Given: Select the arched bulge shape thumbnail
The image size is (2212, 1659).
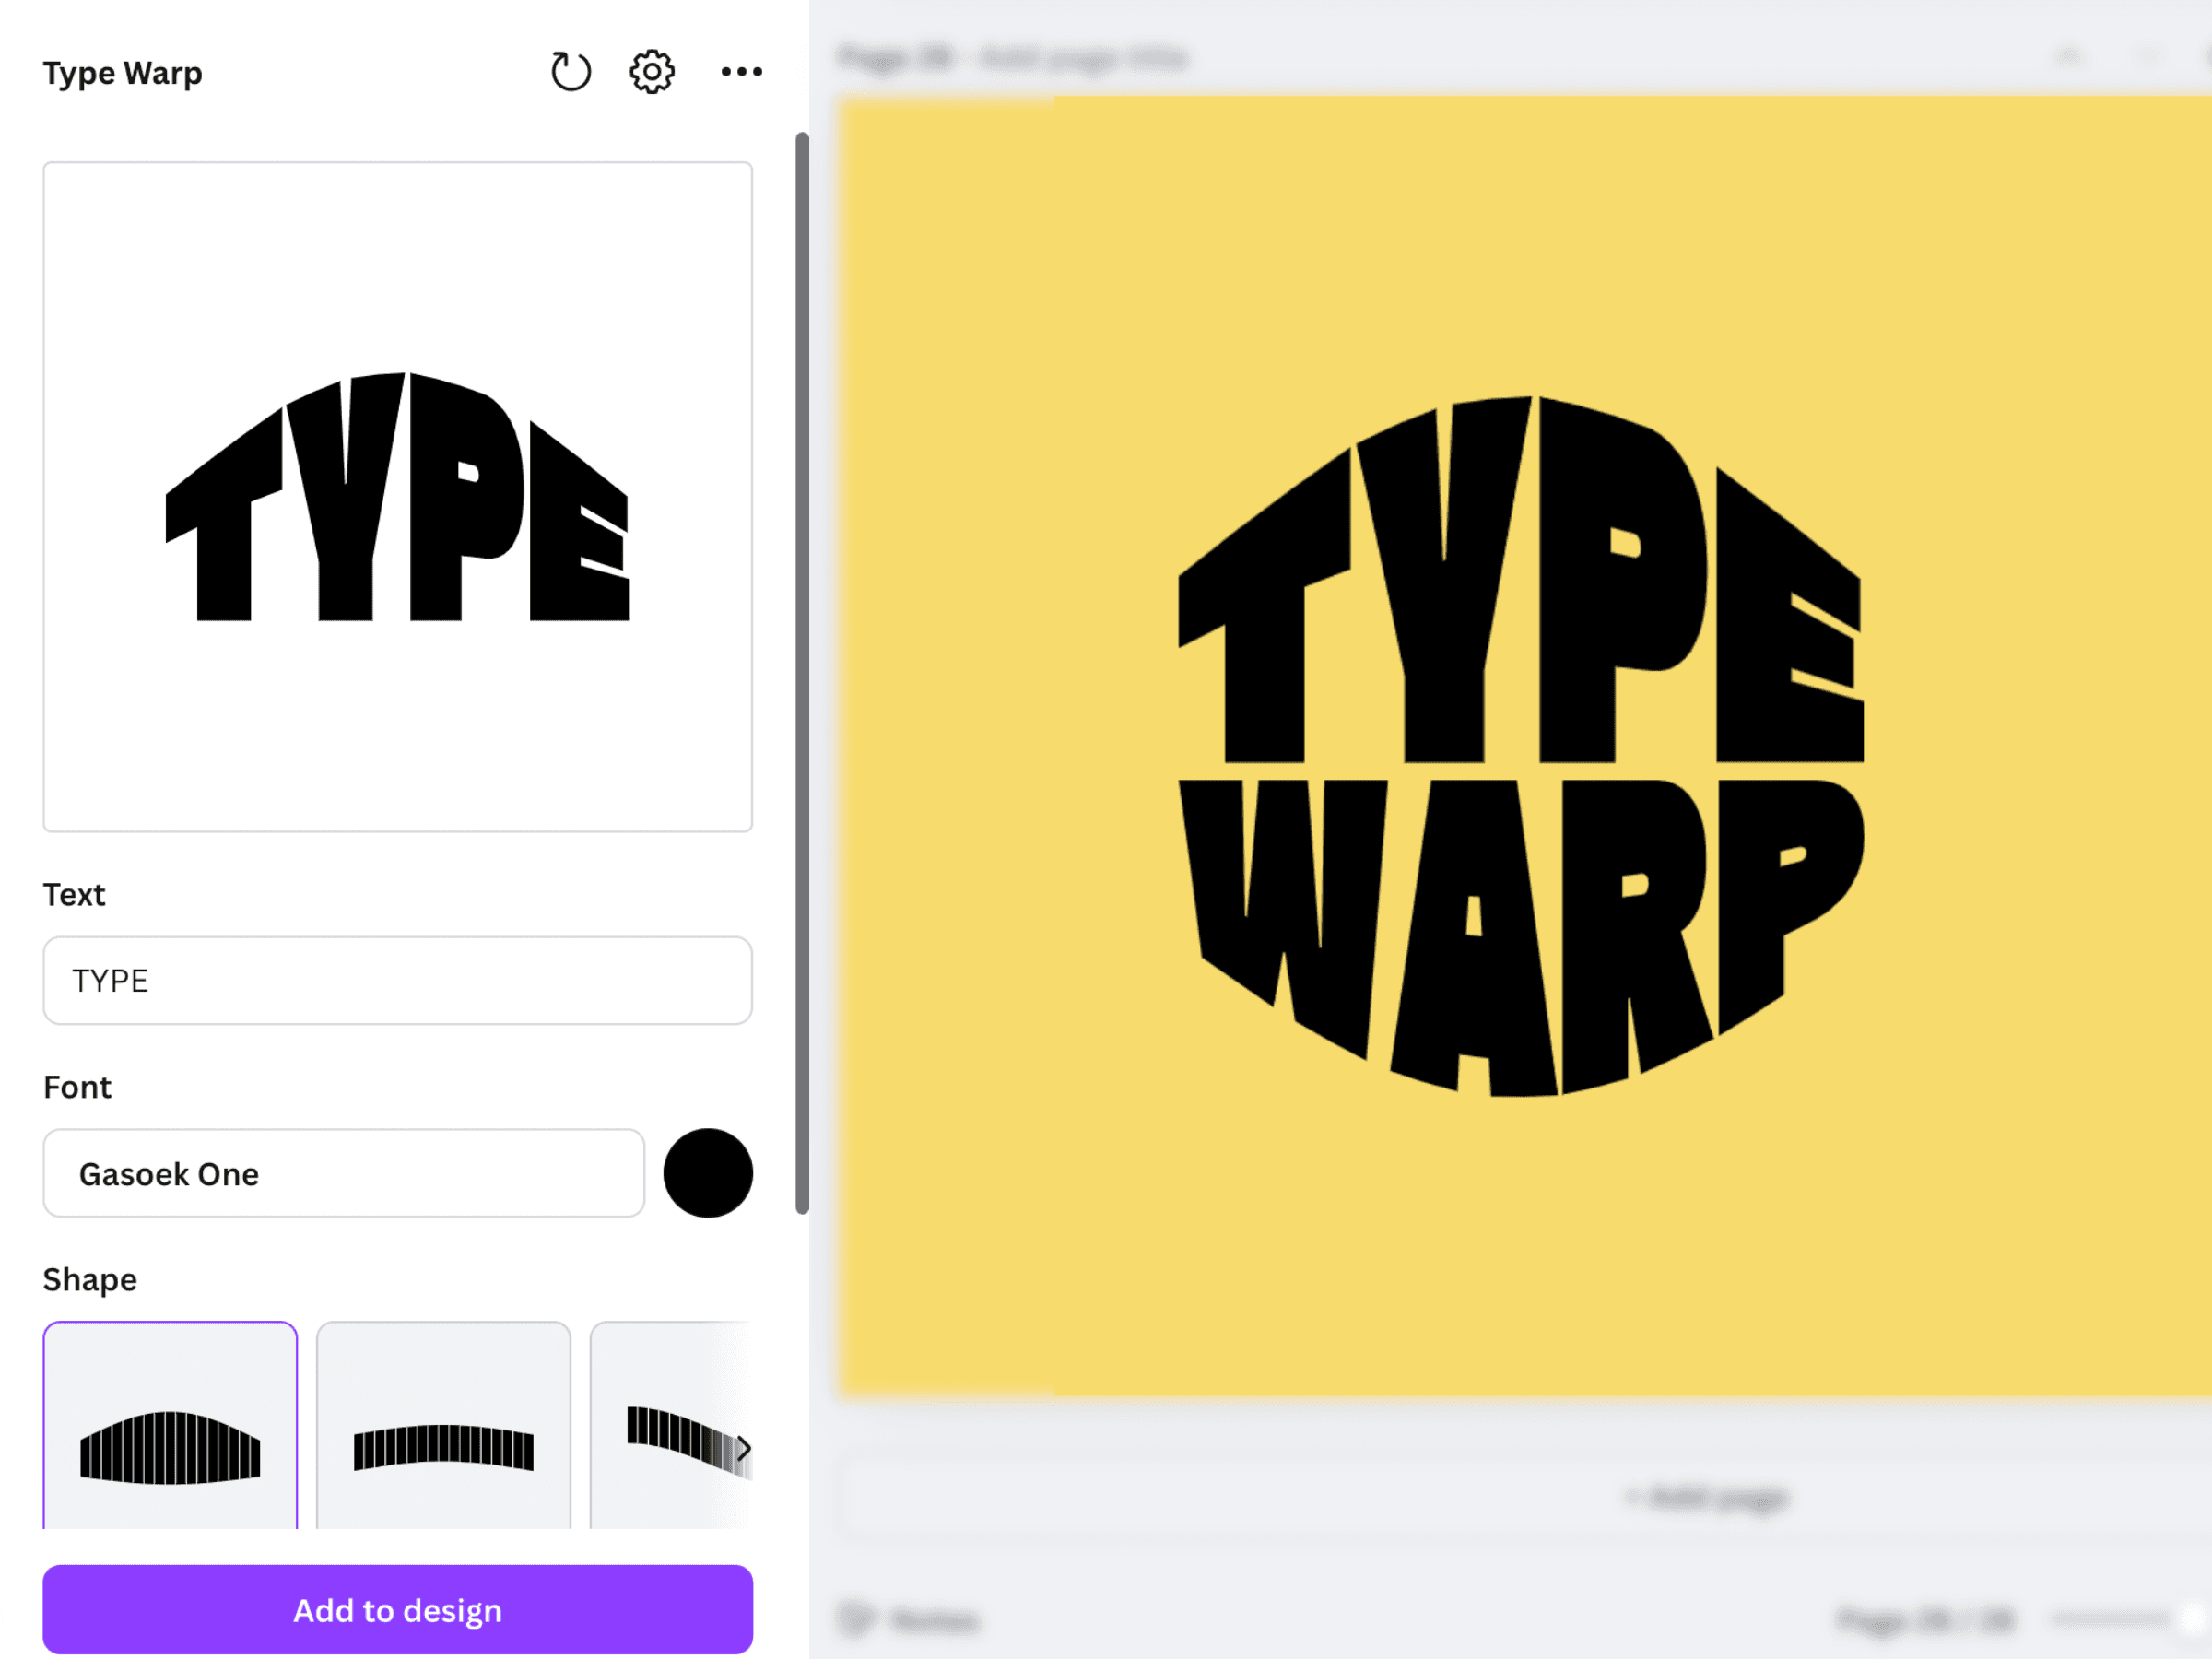Looking at the screenshot, I should point(170,1427).
